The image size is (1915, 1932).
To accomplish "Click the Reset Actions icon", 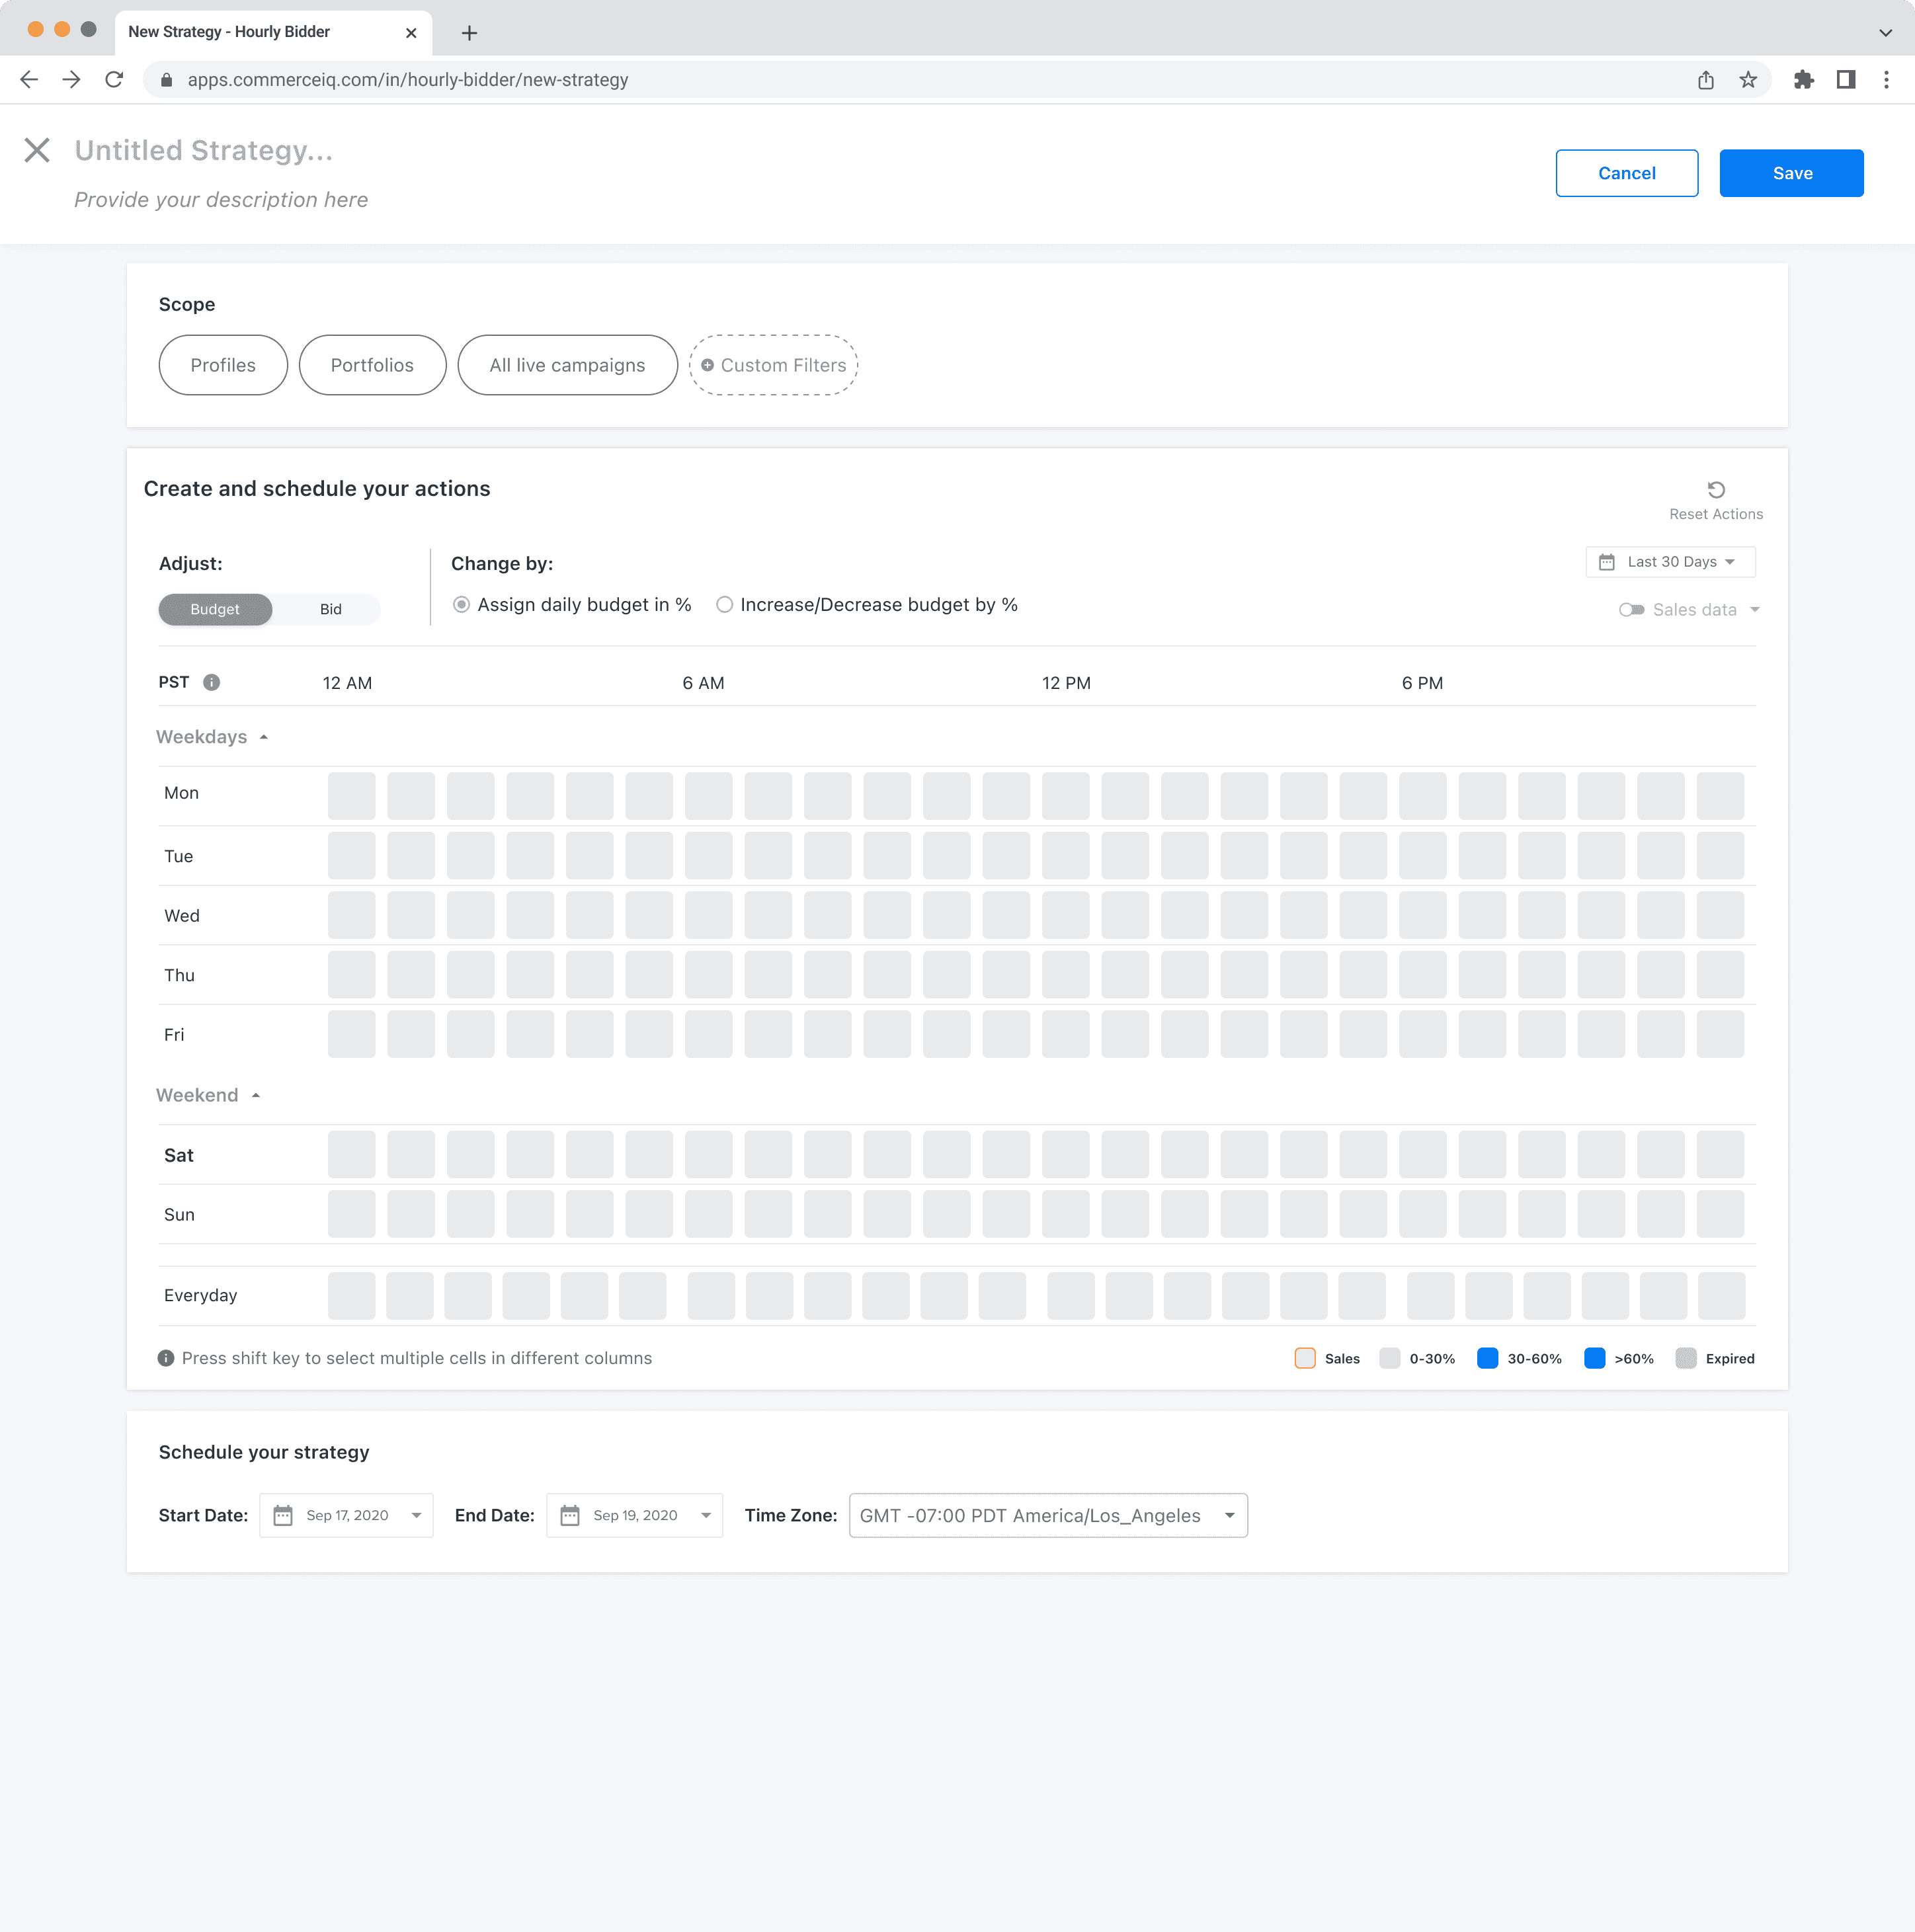I will click(1715, 490).
